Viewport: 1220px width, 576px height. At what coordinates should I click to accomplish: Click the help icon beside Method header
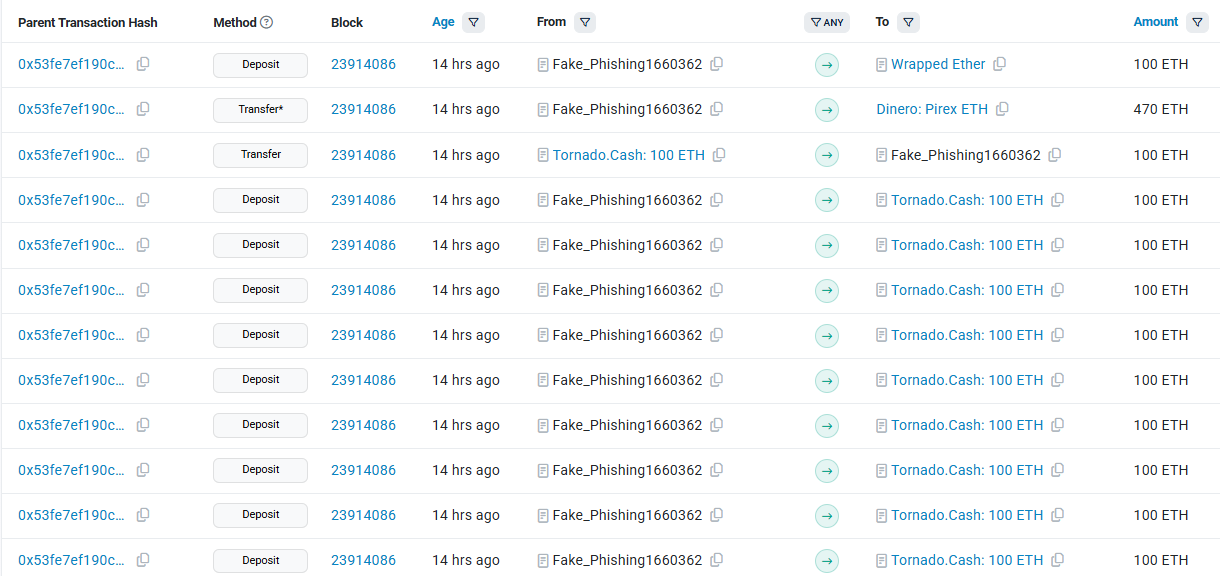click(x=266, y=22)
